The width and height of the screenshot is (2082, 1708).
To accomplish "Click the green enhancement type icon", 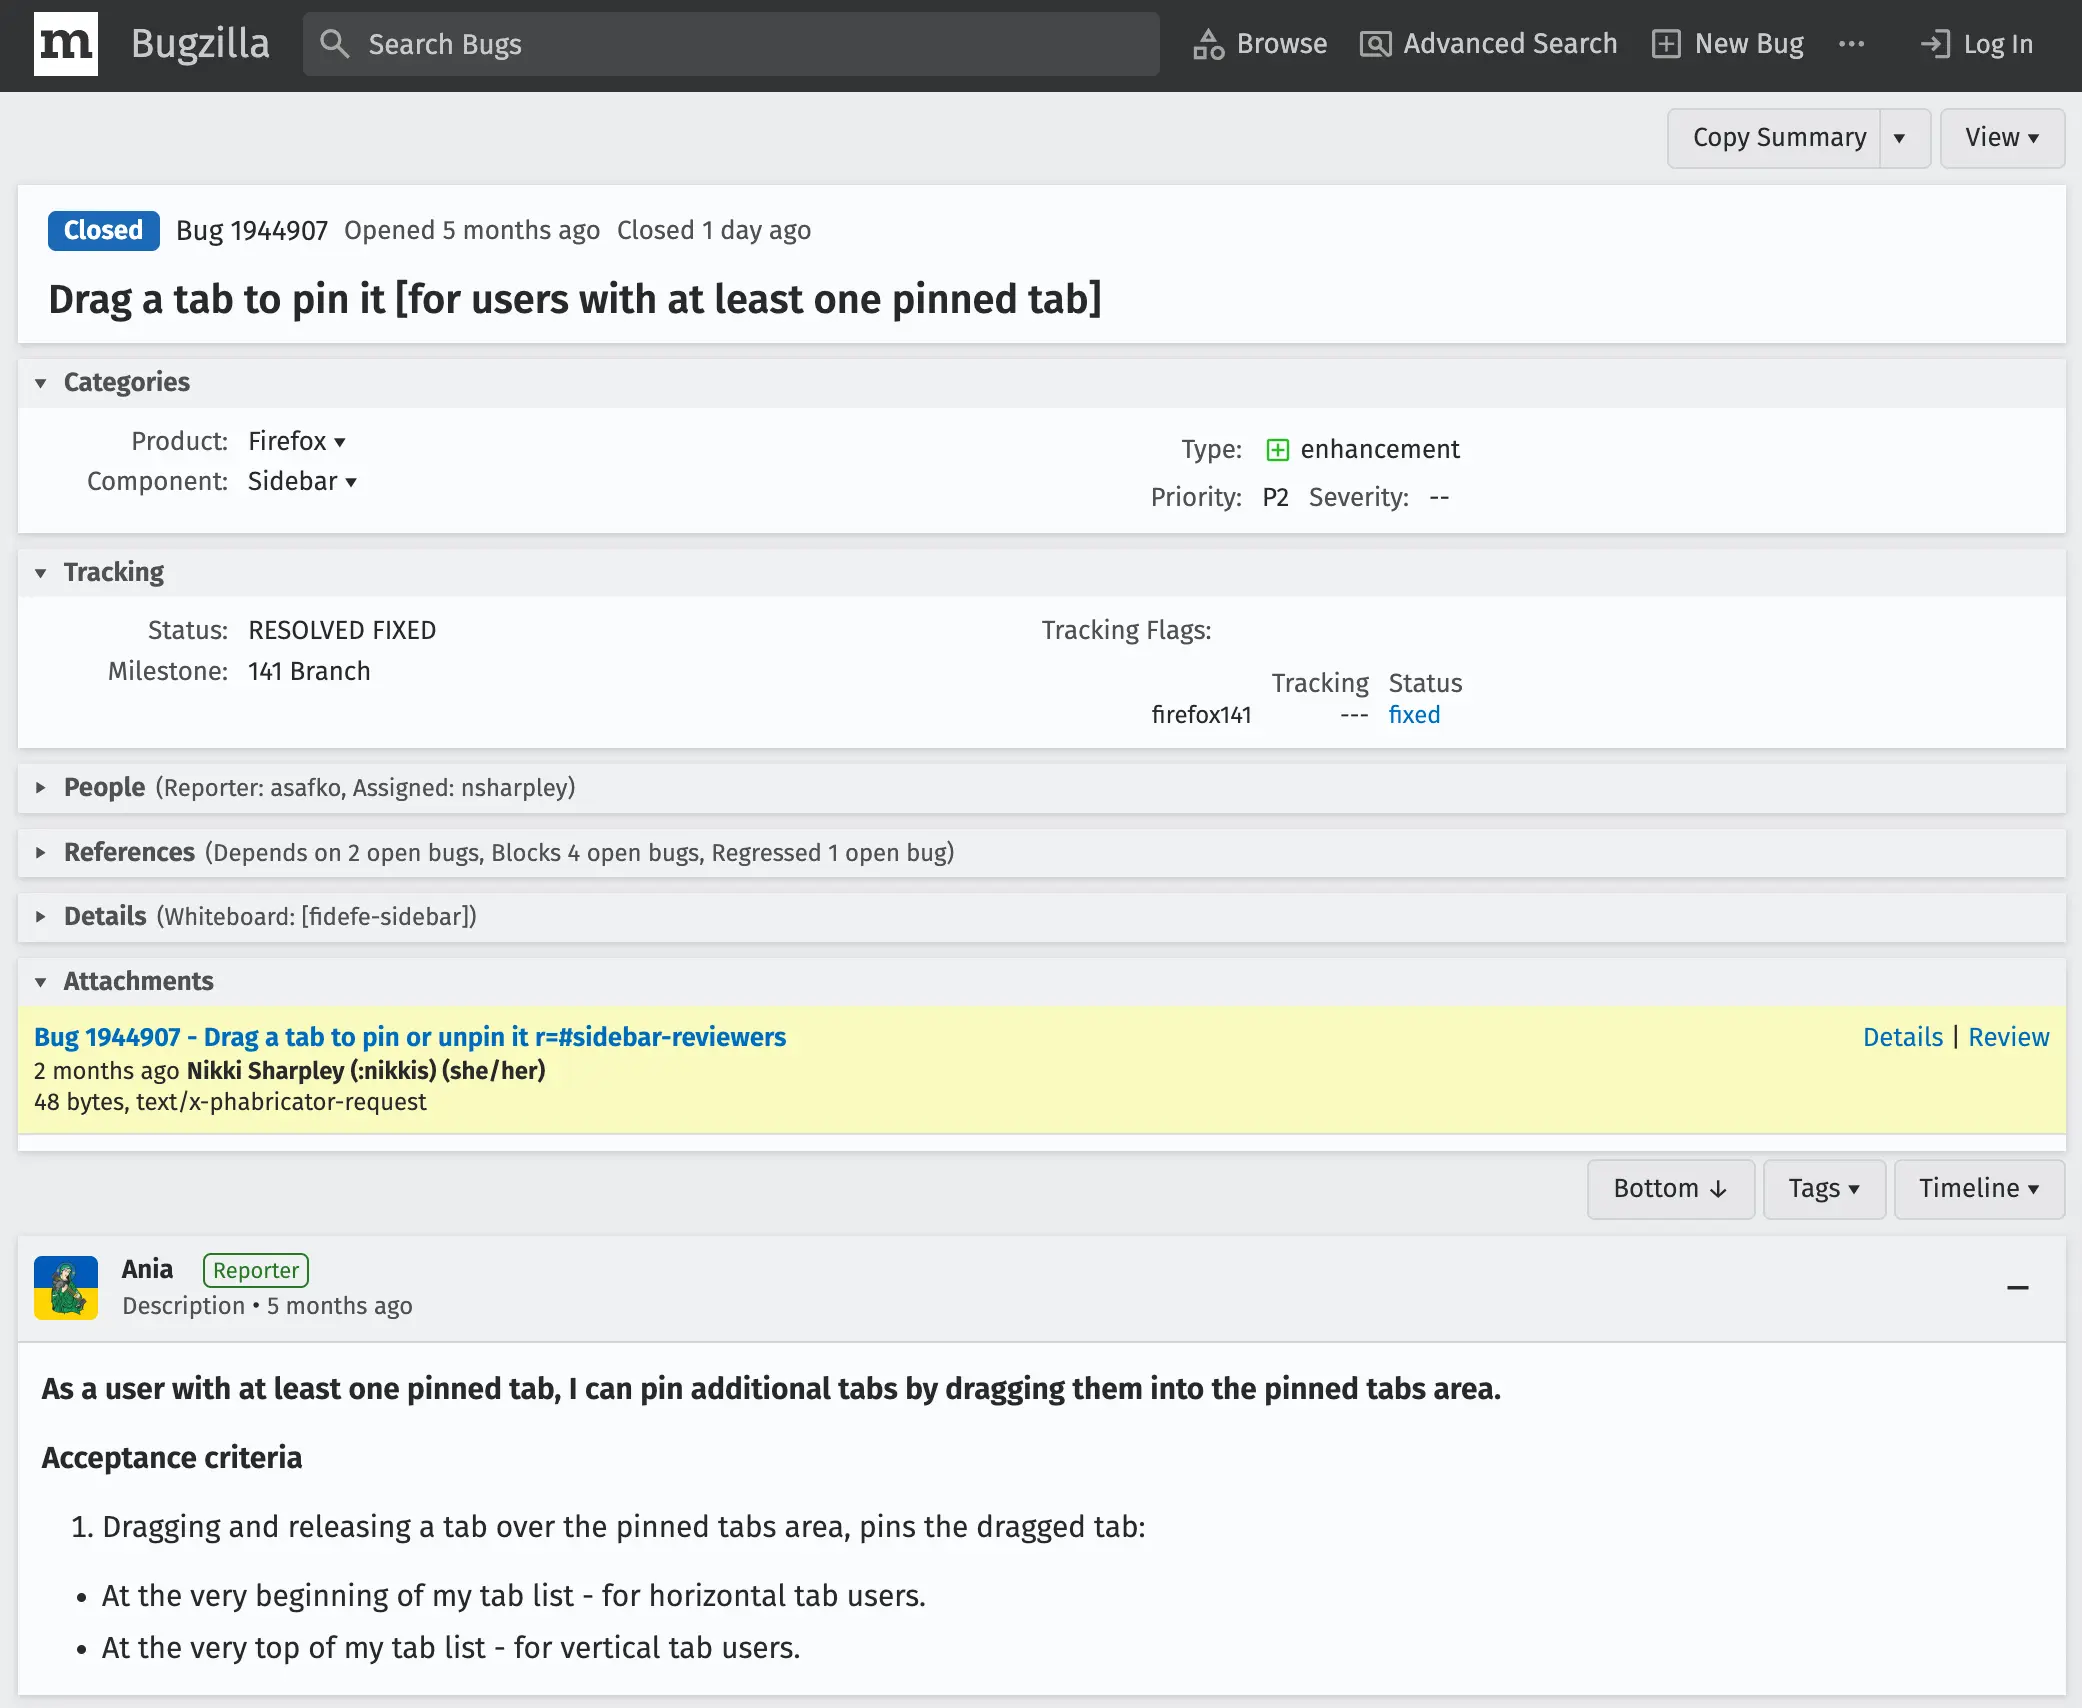I will (x=1277, y=450).
